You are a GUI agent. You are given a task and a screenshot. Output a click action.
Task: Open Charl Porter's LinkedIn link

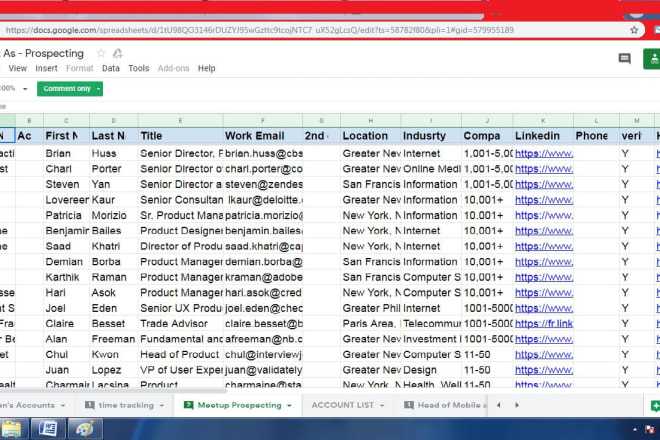click(543, 169)
